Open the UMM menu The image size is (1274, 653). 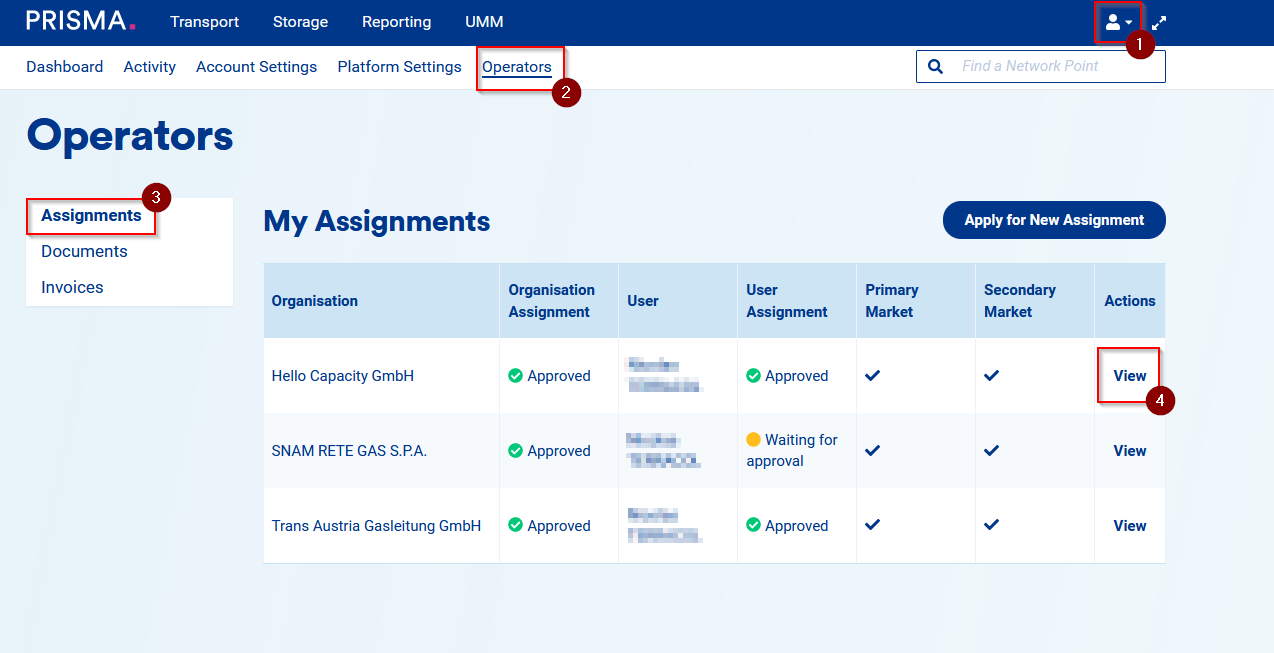[x=484, y=22]
